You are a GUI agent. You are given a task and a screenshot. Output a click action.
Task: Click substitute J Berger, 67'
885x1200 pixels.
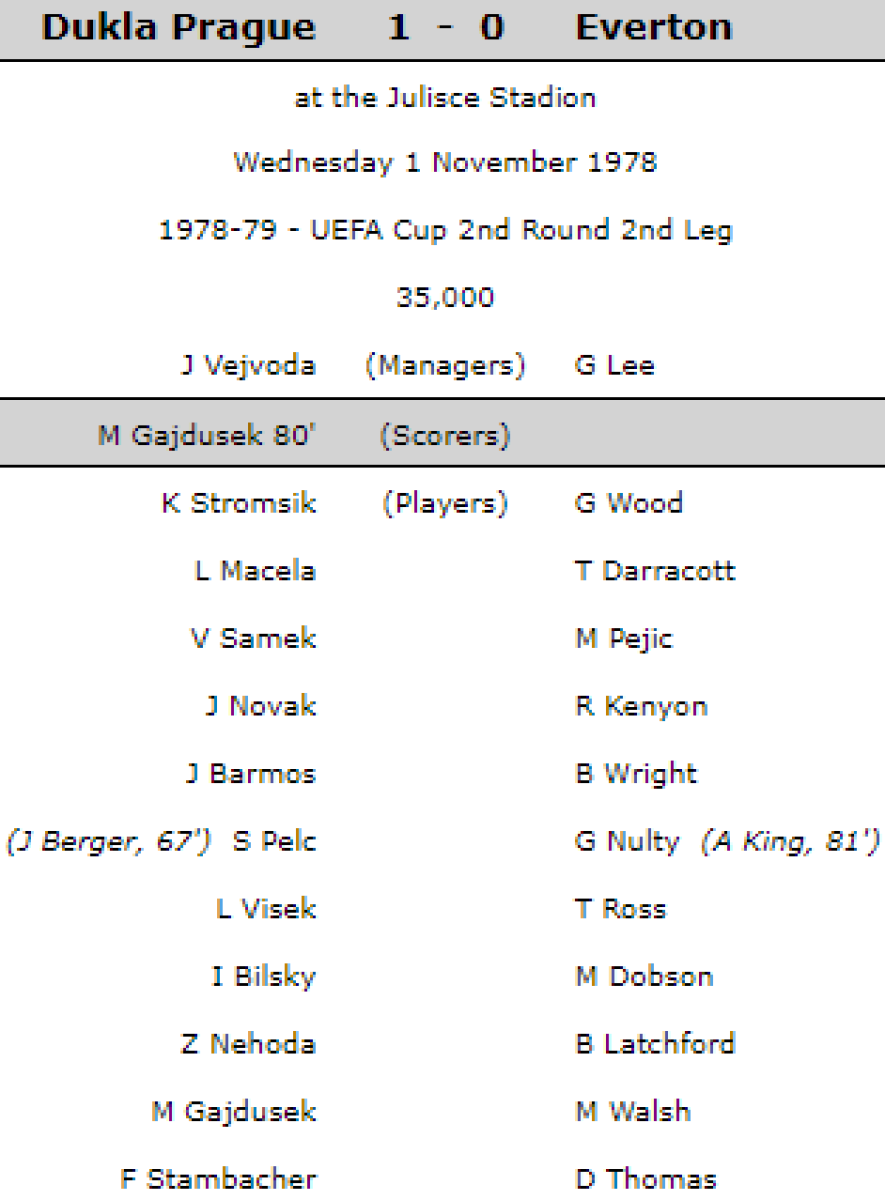pos(109,842)
